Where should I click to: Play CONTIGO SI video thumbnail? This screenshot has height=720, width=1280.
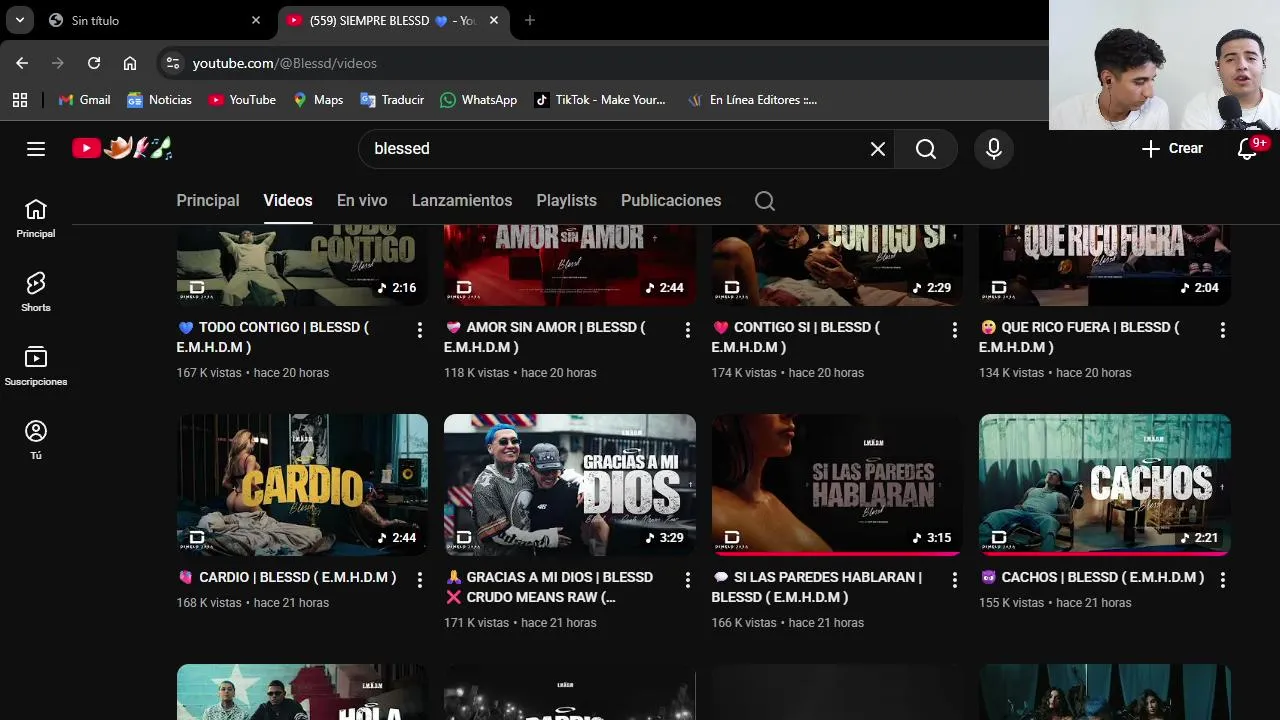coord(837,265)
